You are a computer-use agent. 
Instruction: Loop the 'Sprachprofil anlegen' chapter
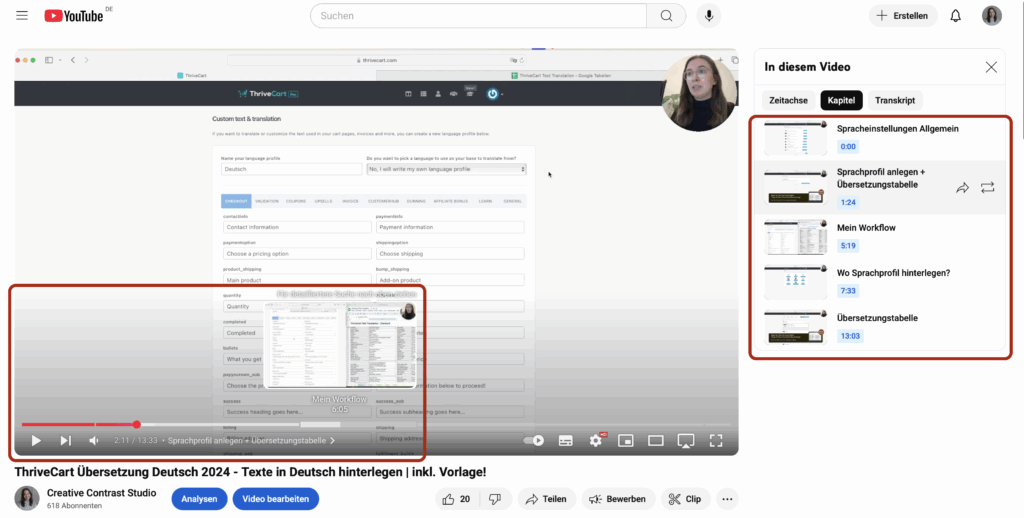click(x=987, y=188)
